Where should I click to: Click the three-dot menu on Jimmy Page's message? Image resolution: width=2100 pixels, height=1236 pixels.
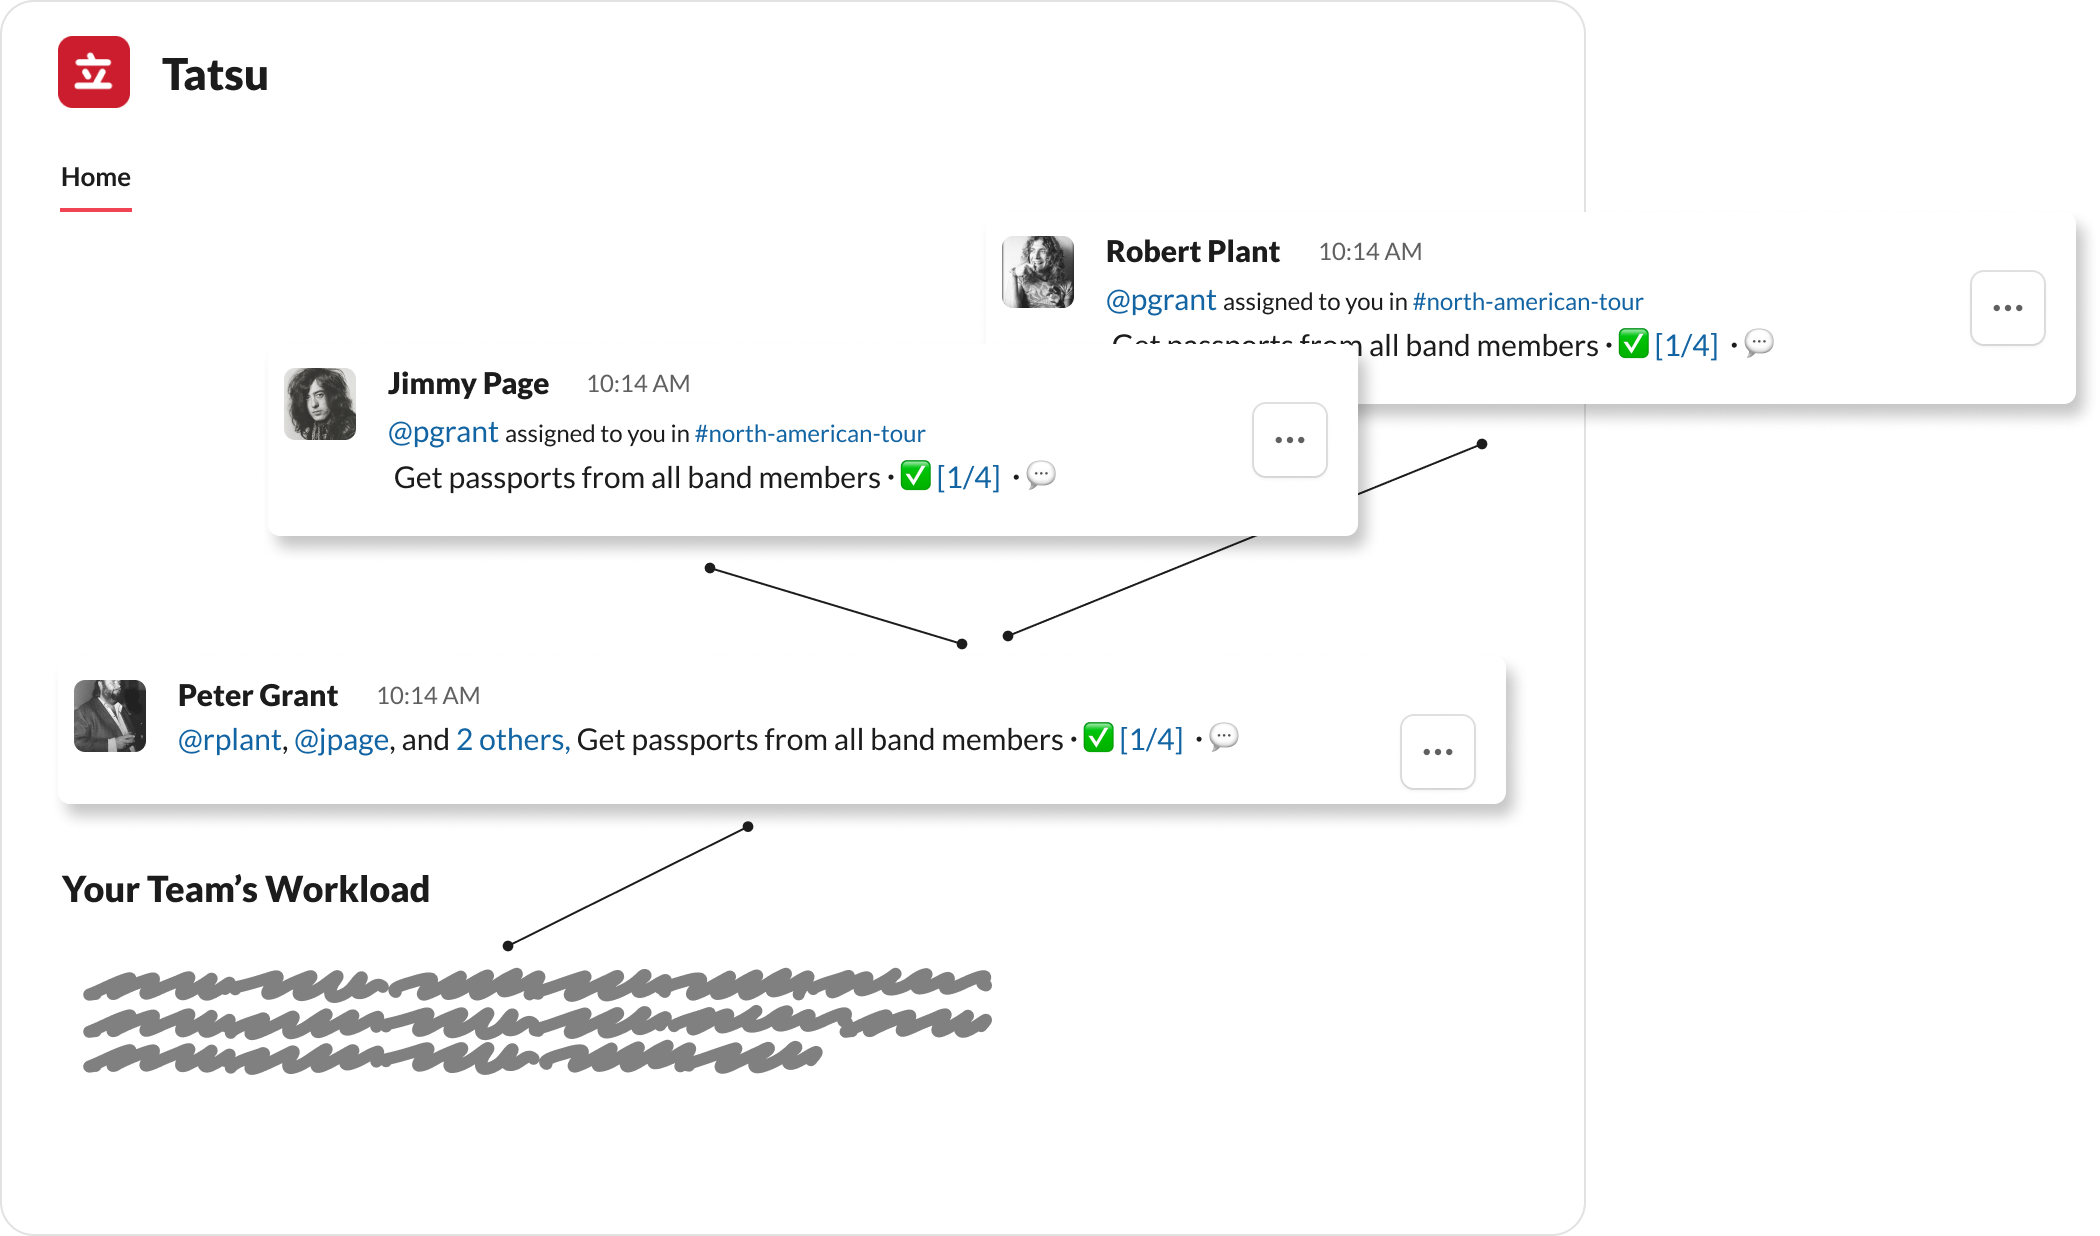point(1287,438)
